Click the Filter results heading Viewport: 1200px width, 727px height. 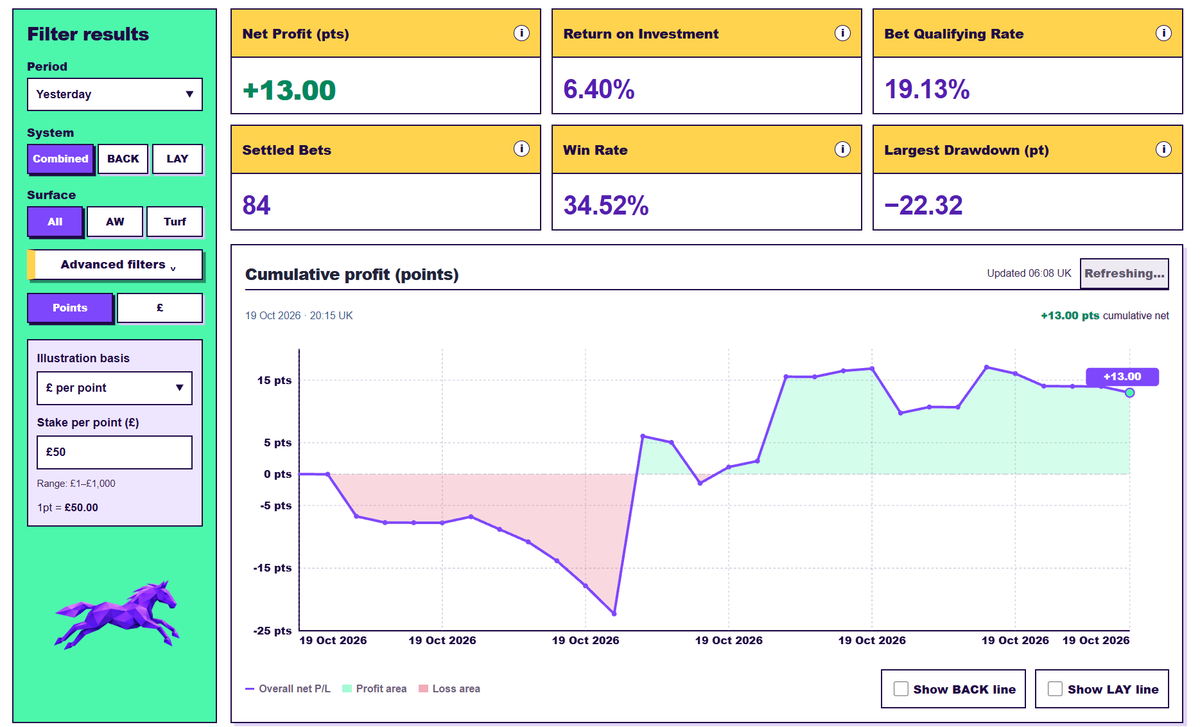[88, 34]
